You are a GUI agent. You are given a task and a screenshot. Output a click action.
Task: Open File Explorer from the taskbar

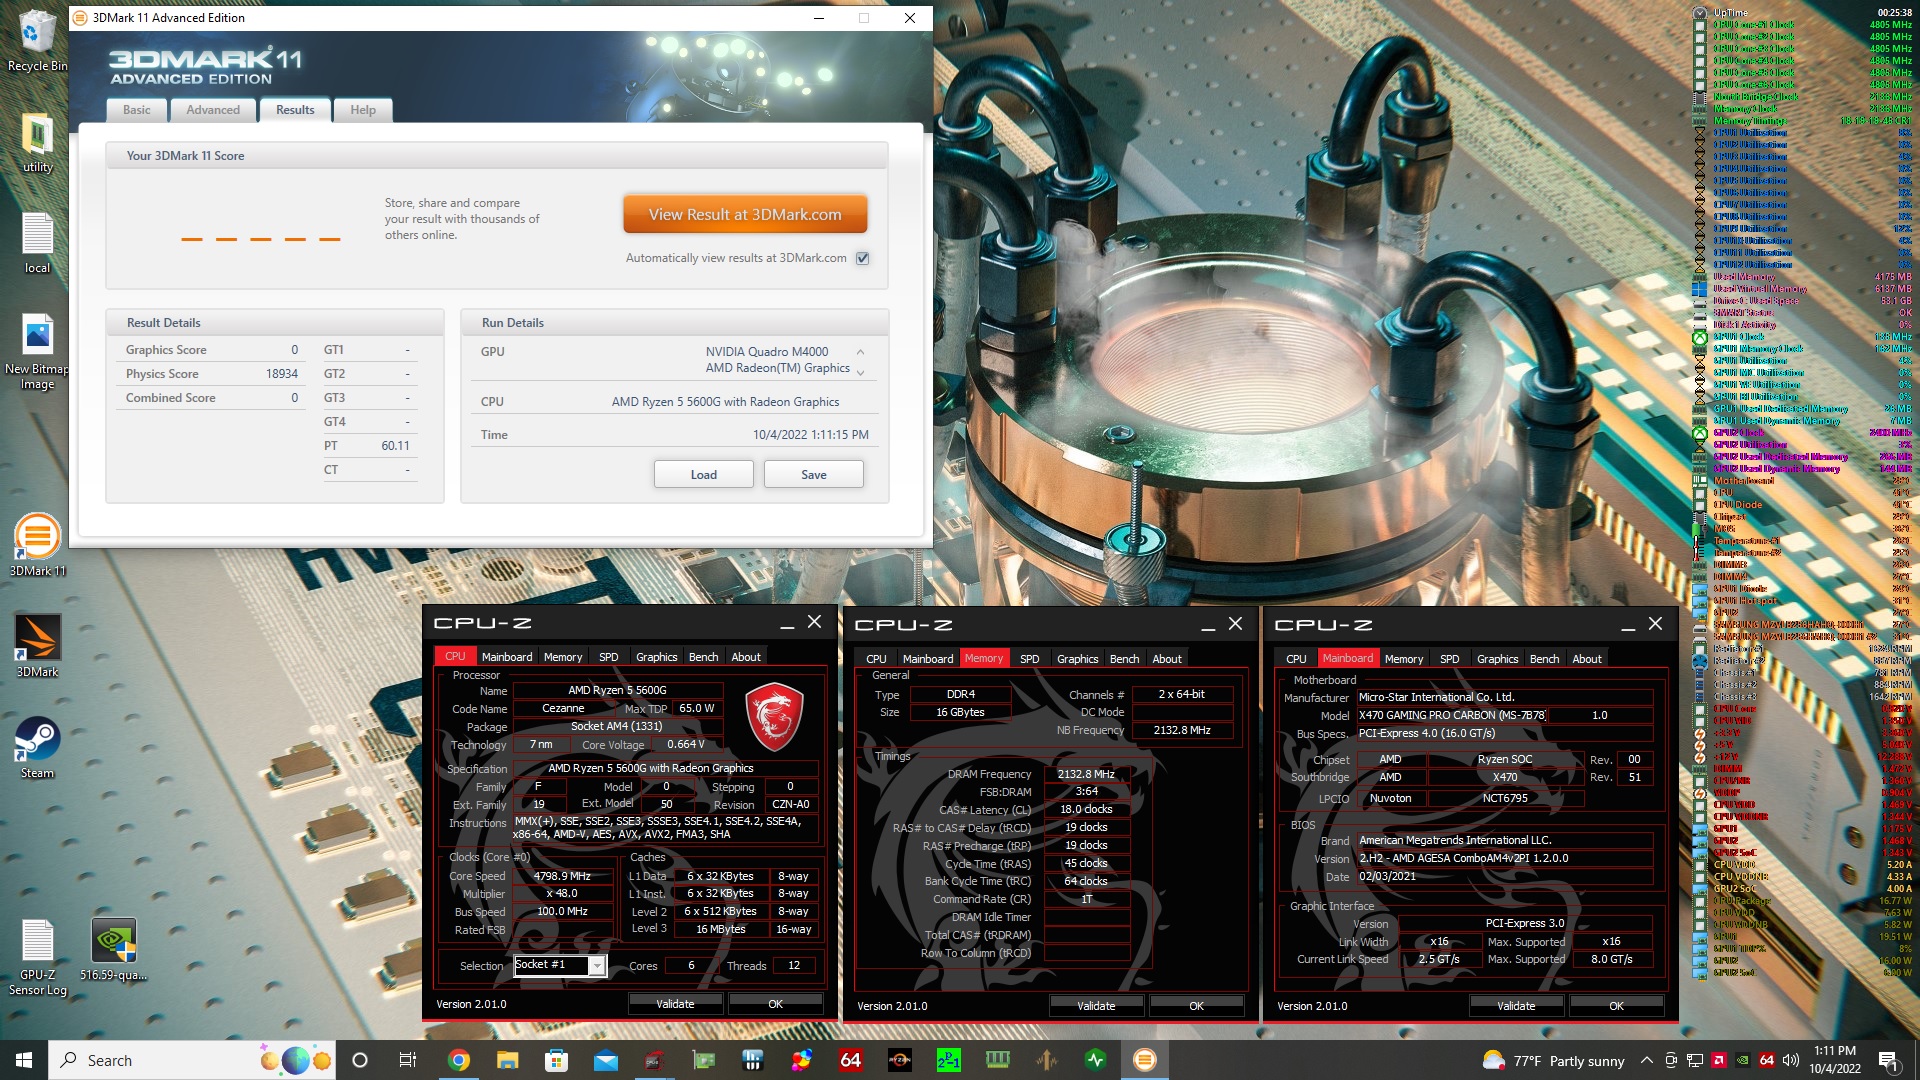(507, 1060)
